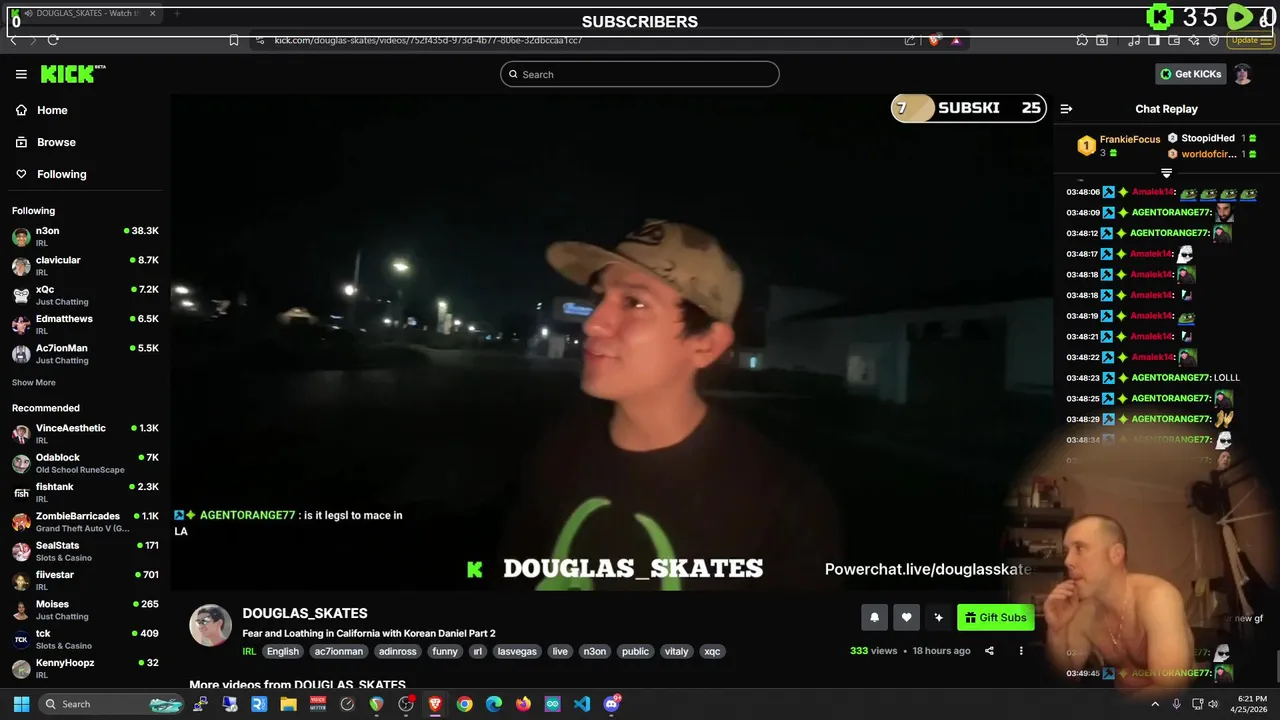Open Odablock recommended channel
Viewport: 1280px width, 720px height.
85,463
